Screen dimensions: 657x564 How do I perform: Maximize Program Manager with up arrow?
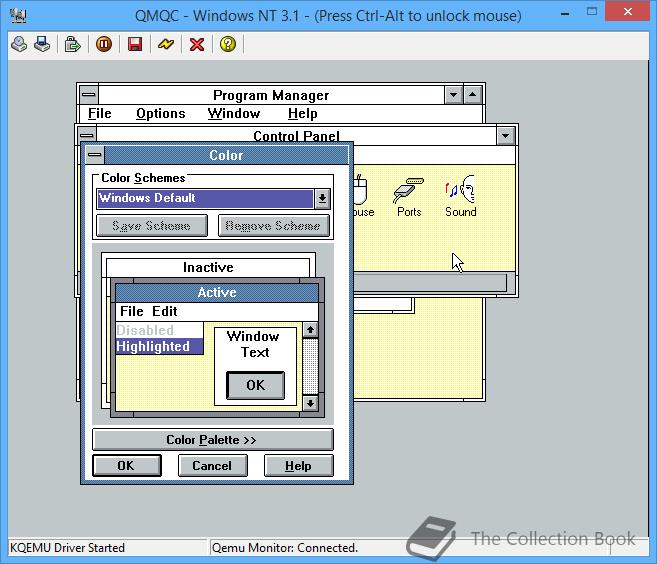(472, 95)
